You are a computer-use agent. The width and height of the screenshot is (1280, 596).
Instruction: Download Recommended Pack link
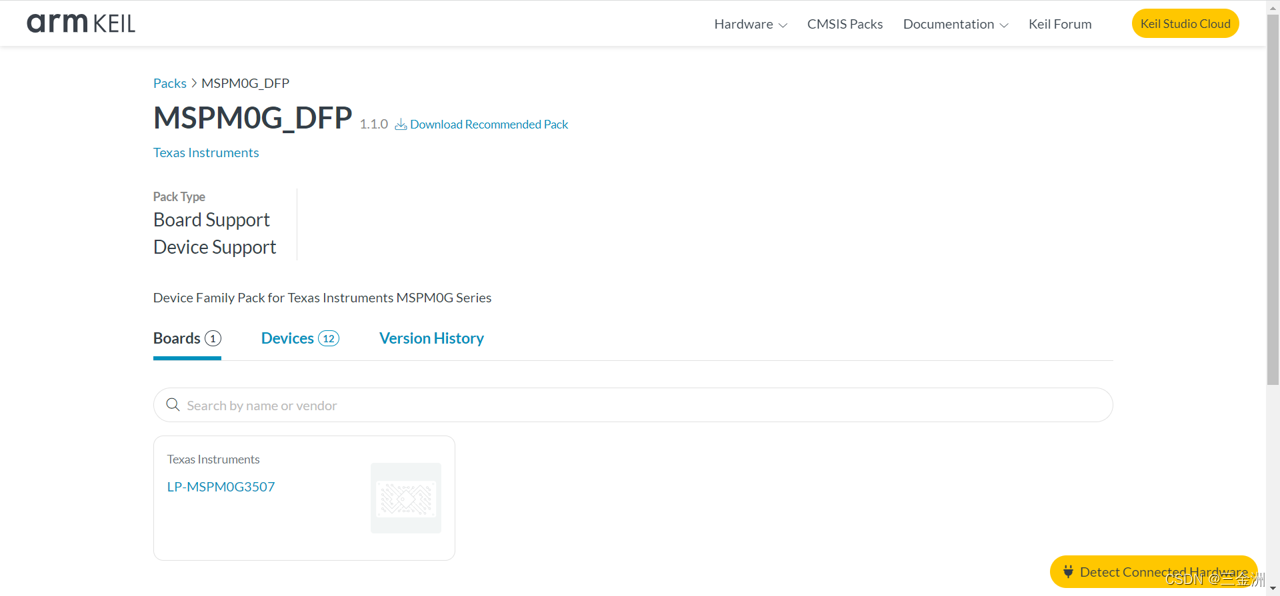tap(489, 125)
